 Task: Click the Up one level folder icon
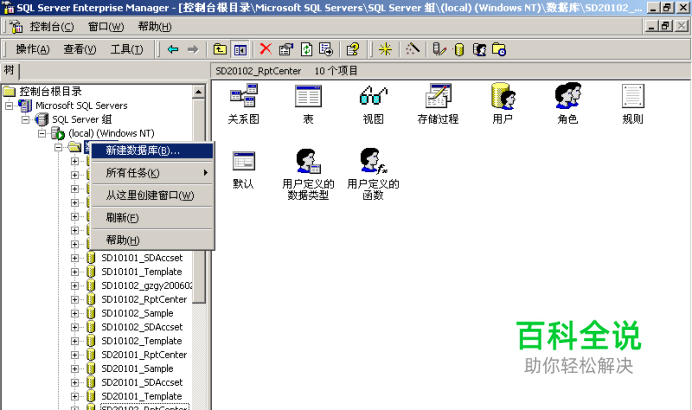click(x=220, y=49)
